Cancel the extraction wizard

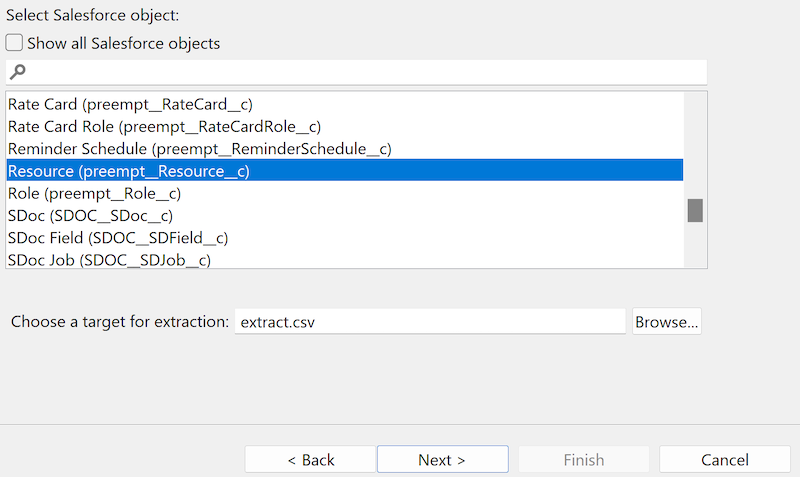click(x=725, y=460)
